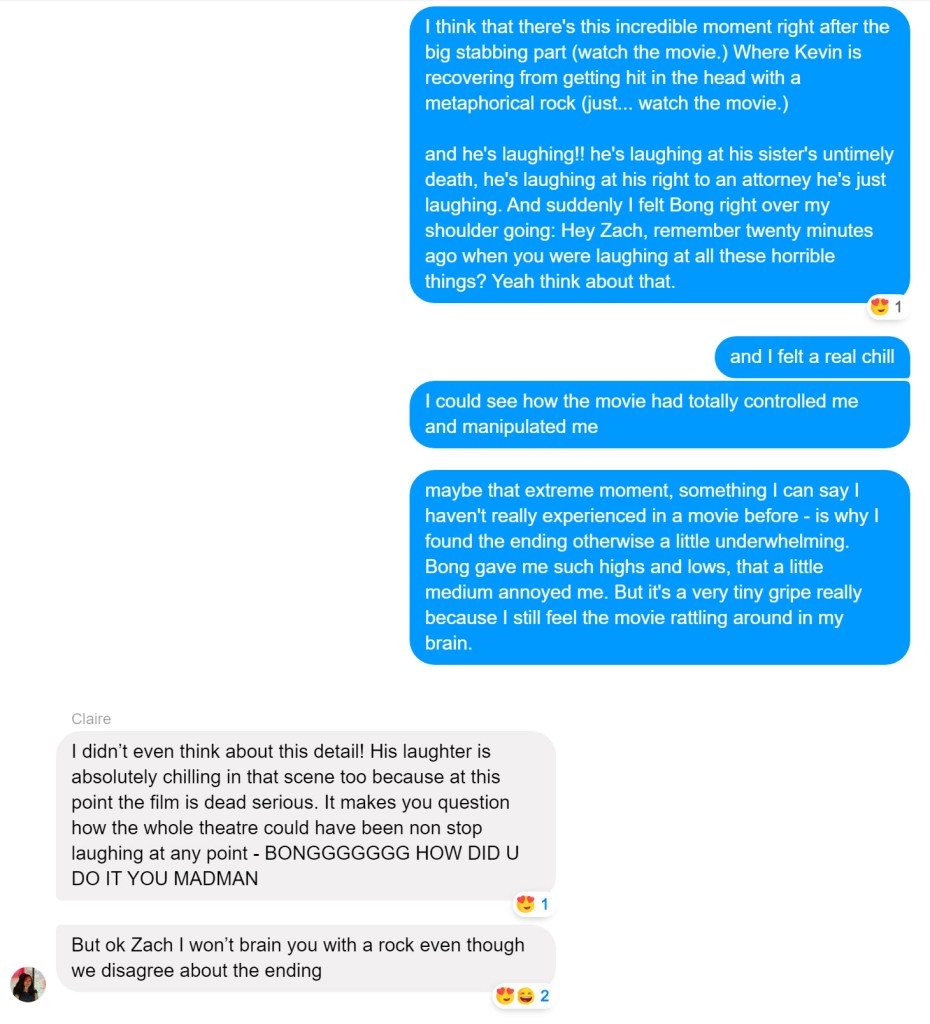
Task: Click reaction count 2 on Claire's last message
Action: [x=545, y=996]
